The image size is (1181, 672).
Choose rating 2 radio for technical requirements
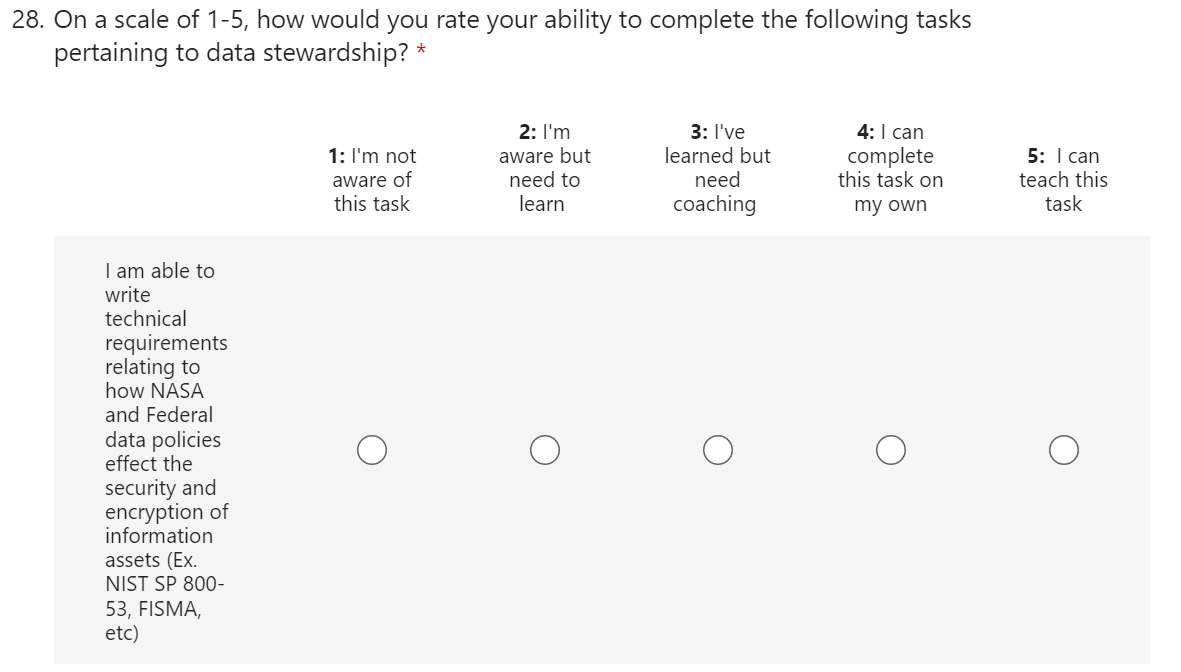click(x=544, y=450)
